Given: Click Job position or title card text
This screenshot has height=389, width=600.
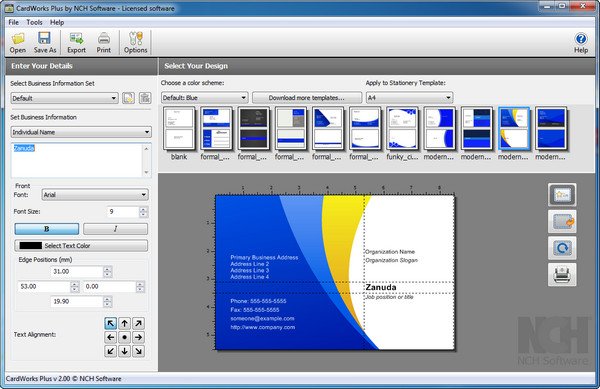Looking at the screenshot, I should pyautogui.click(x=389, y=297).
